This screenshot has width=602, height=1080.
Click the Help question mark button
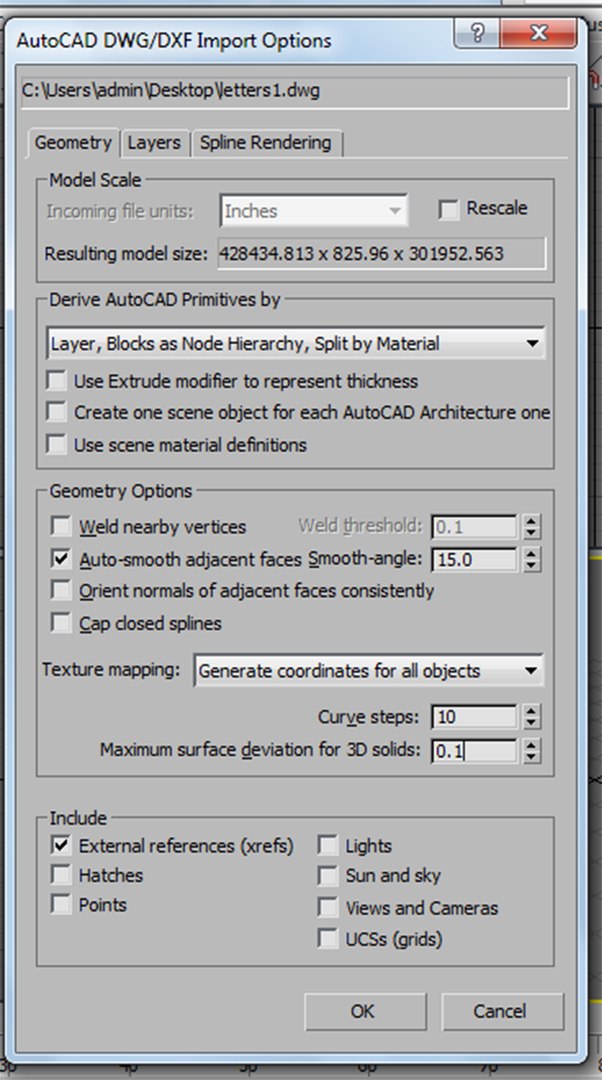pos(477,32)
